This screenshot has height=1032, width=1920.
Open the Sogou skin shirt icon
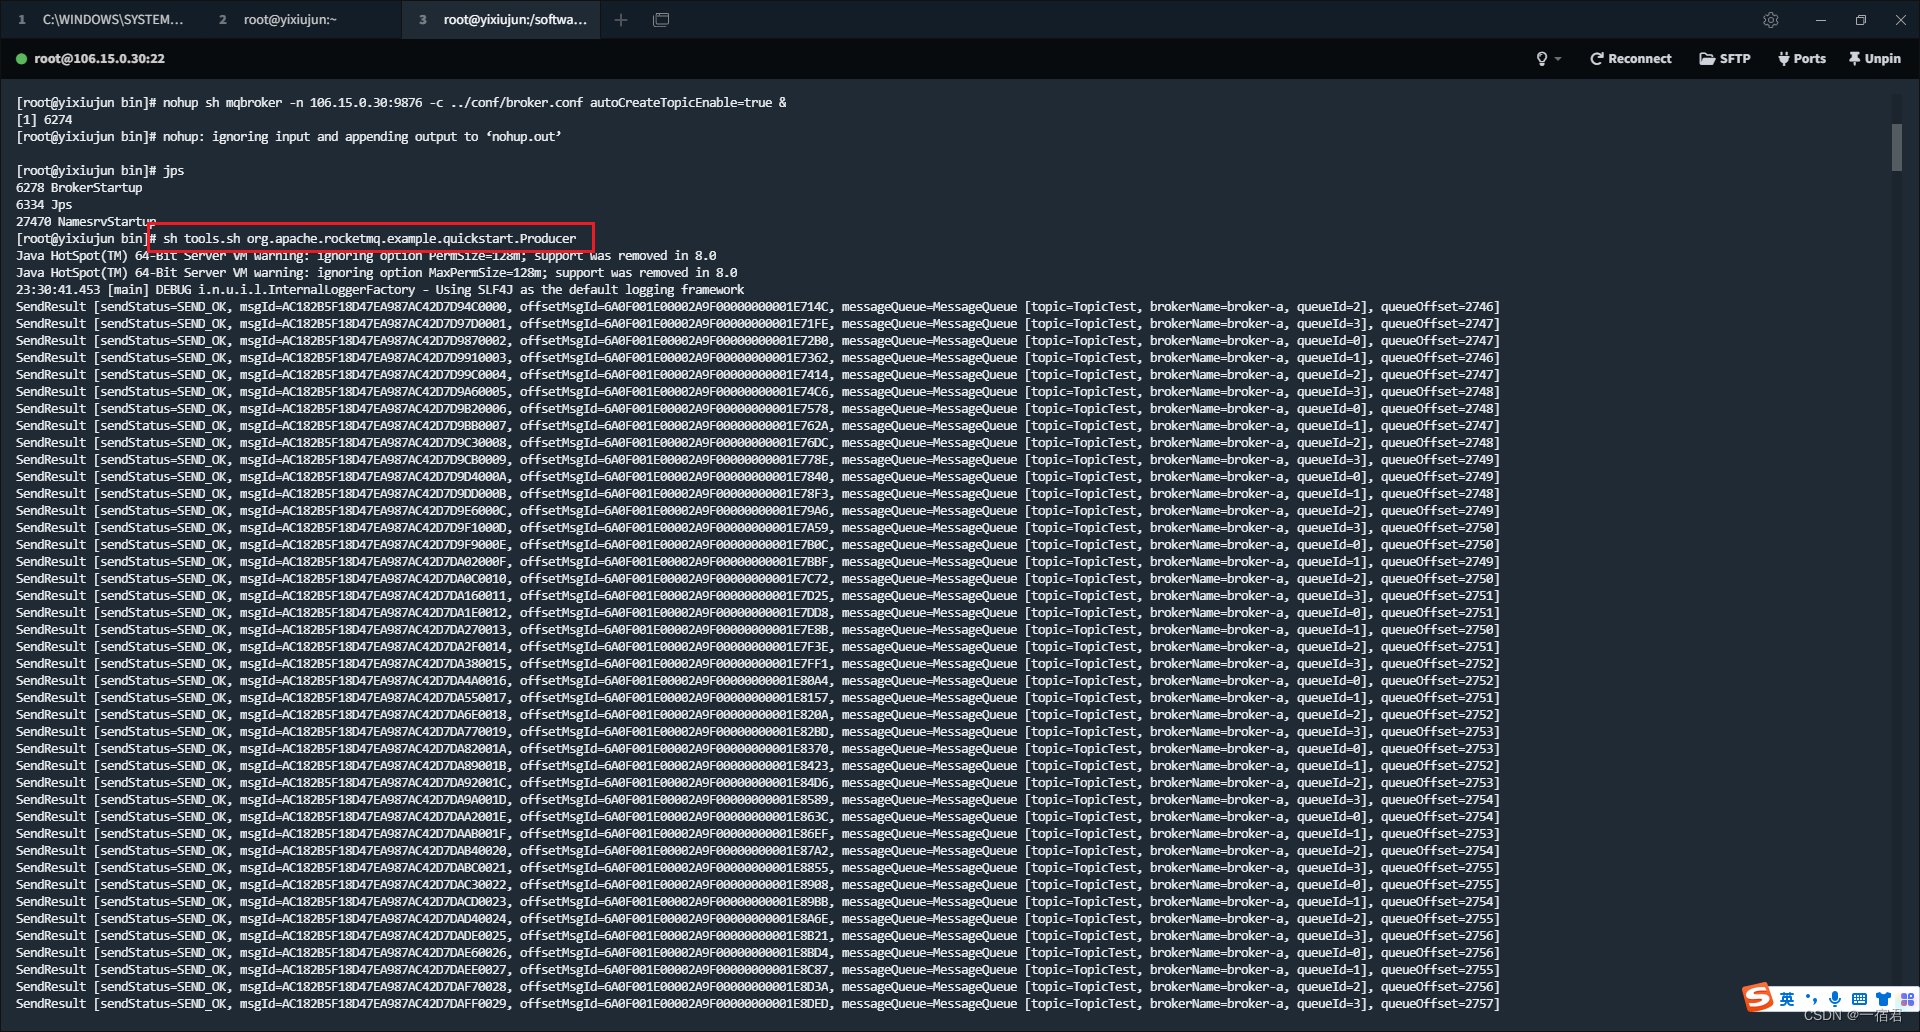[x=1883, y=999]
